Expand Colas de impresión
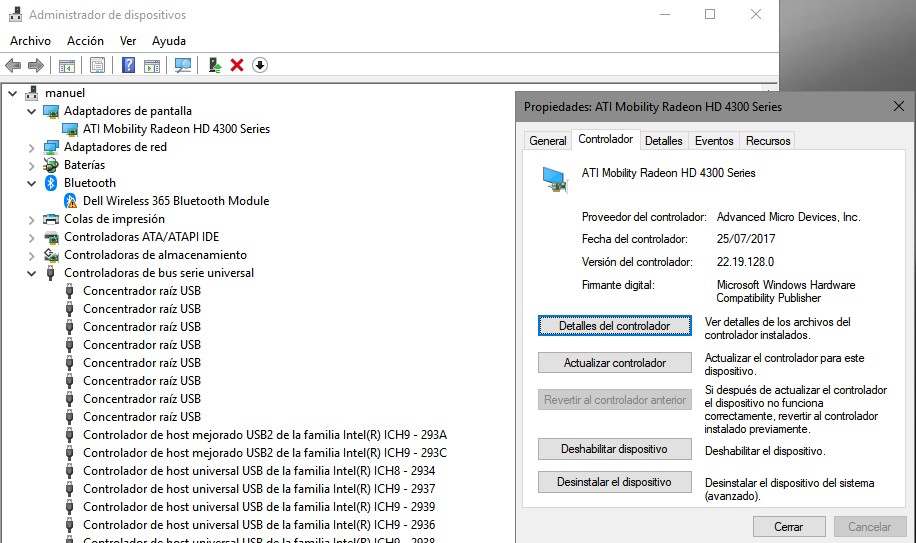The image size is (916, 543). [32, 220]
